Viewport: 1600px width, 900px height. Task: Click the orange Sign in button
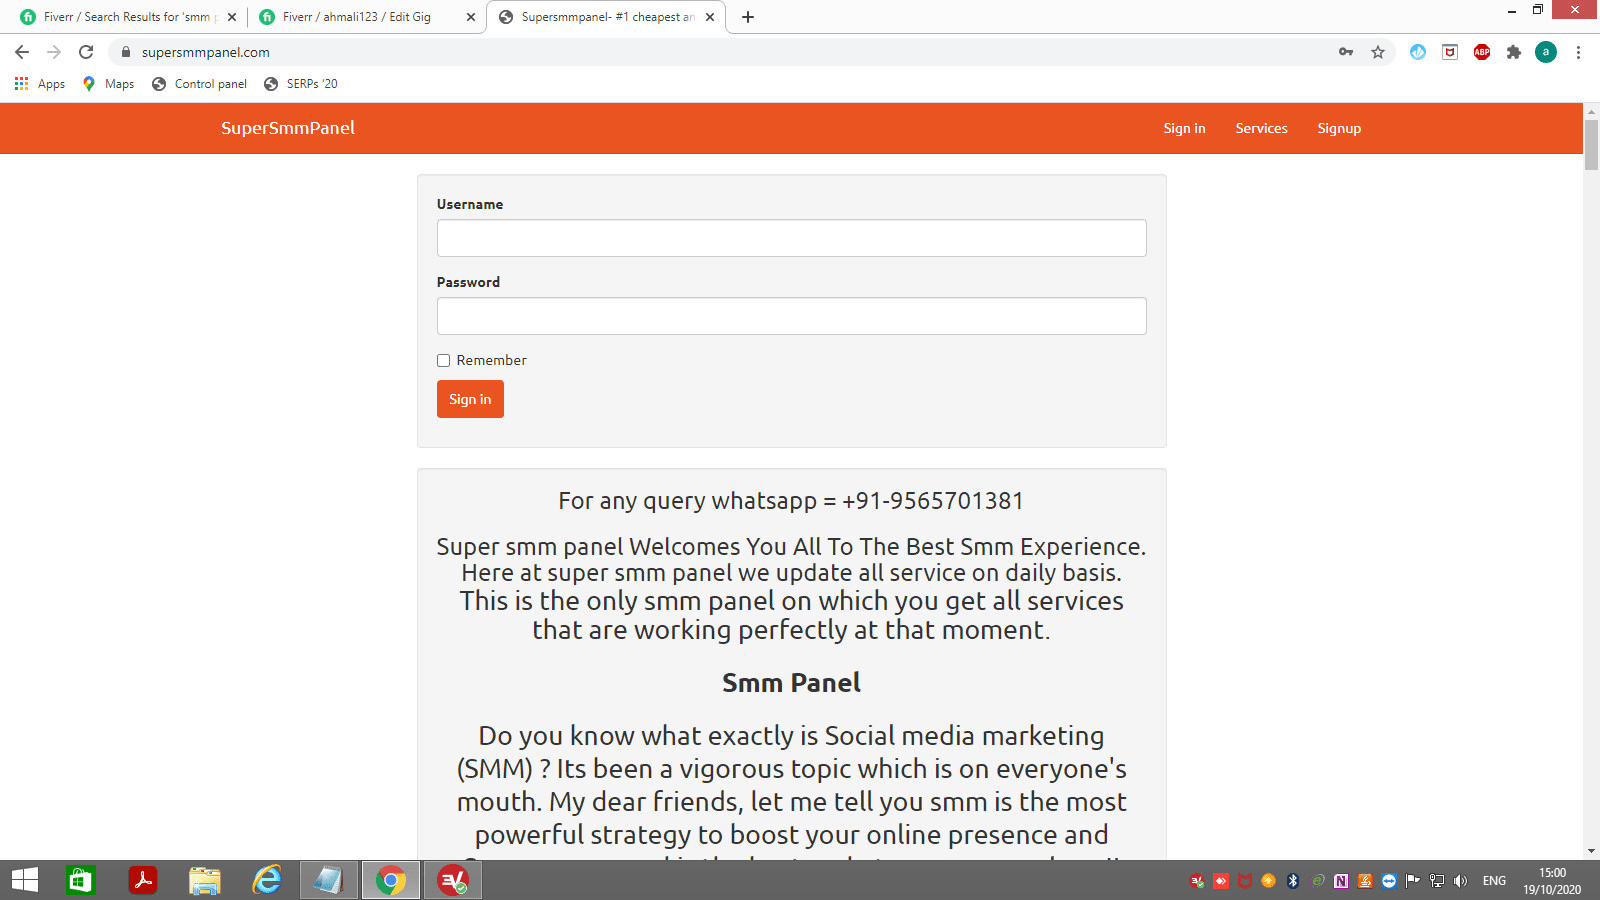click(470, 399)
